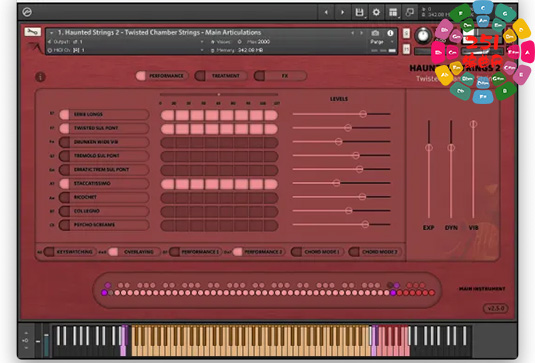Enable the Psycho Screams articulation

pyautogui.click(x=104, y=225)
